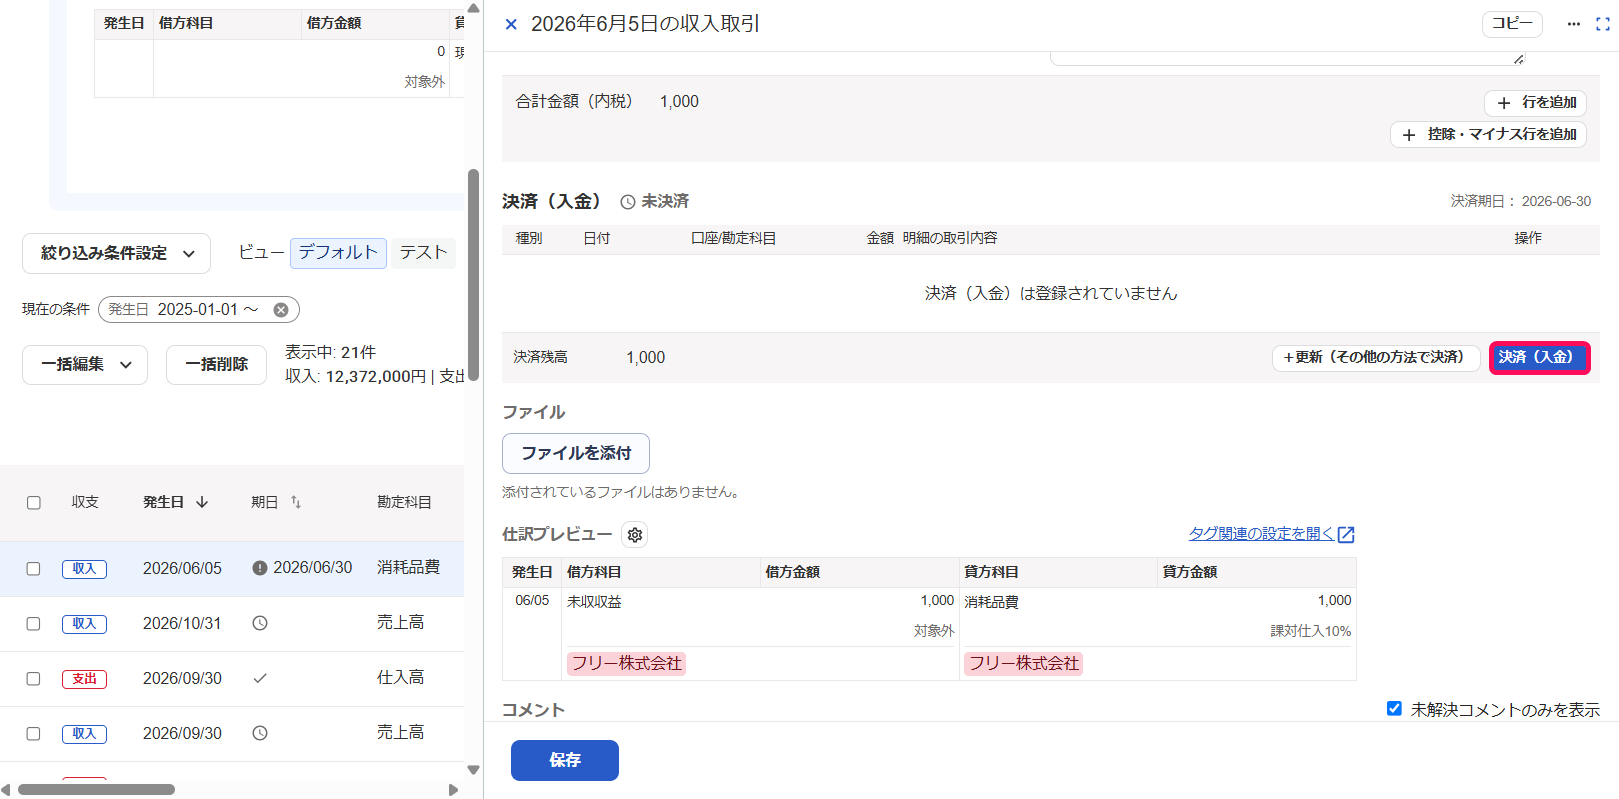Switch to the テスト view

pos(423,253)
